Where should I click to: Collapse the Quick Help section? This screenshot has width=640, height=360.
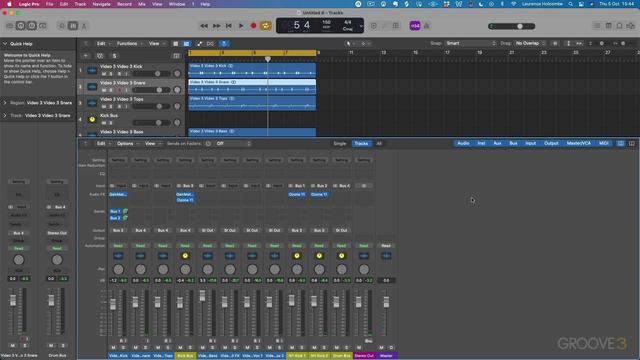(x=5, y=44)
